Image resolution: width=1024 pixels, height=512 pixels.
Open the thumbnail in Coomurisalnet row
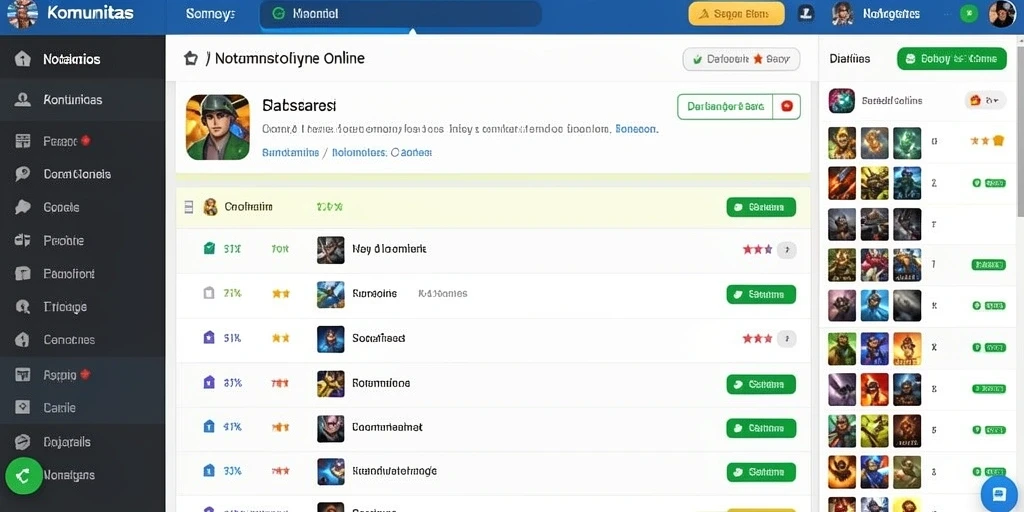pos(330,428)
